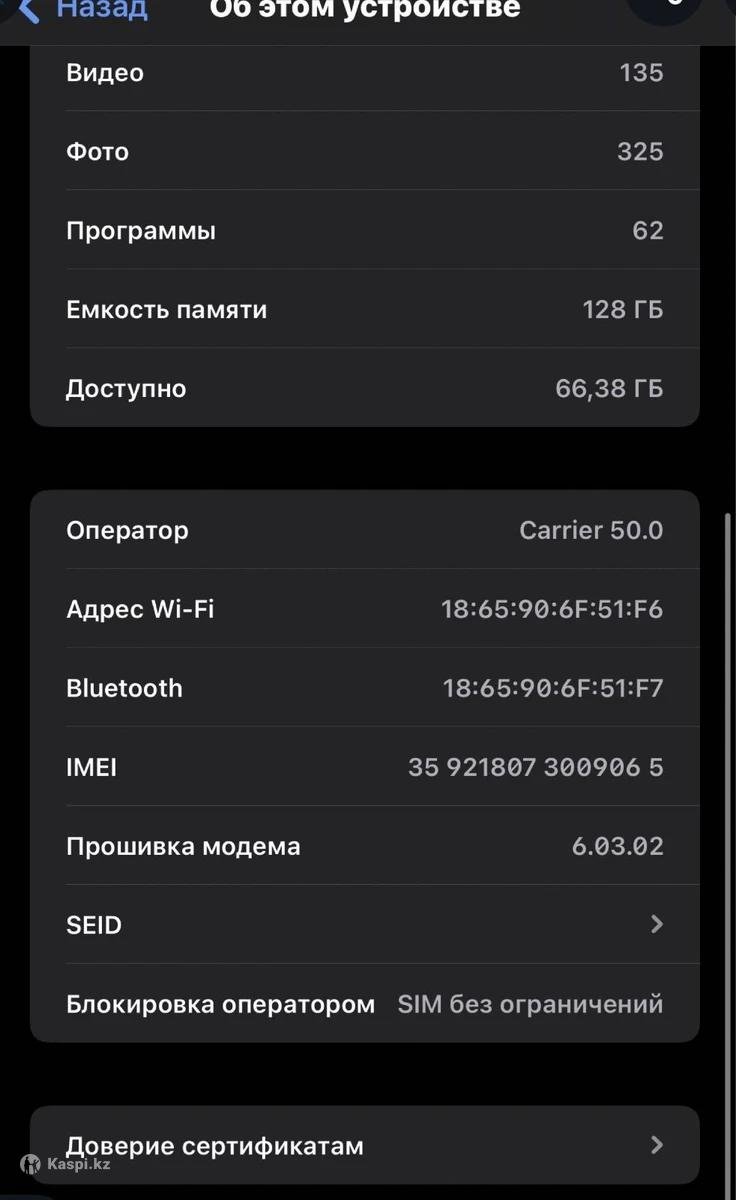
Task: Tap the Программы count 62
Action: (648, 230)
